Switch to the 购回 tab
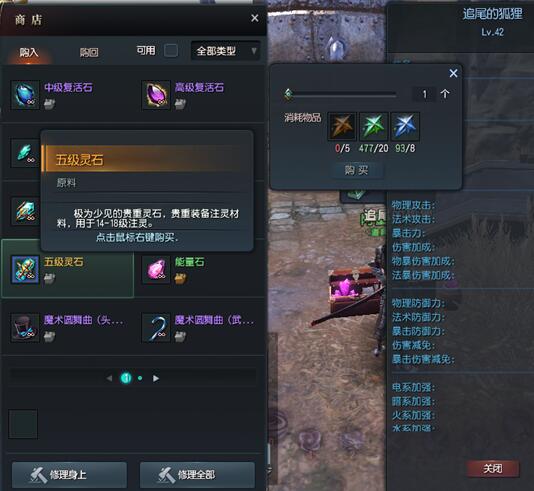This screenshot has height=491, width=534. [89, 52]
